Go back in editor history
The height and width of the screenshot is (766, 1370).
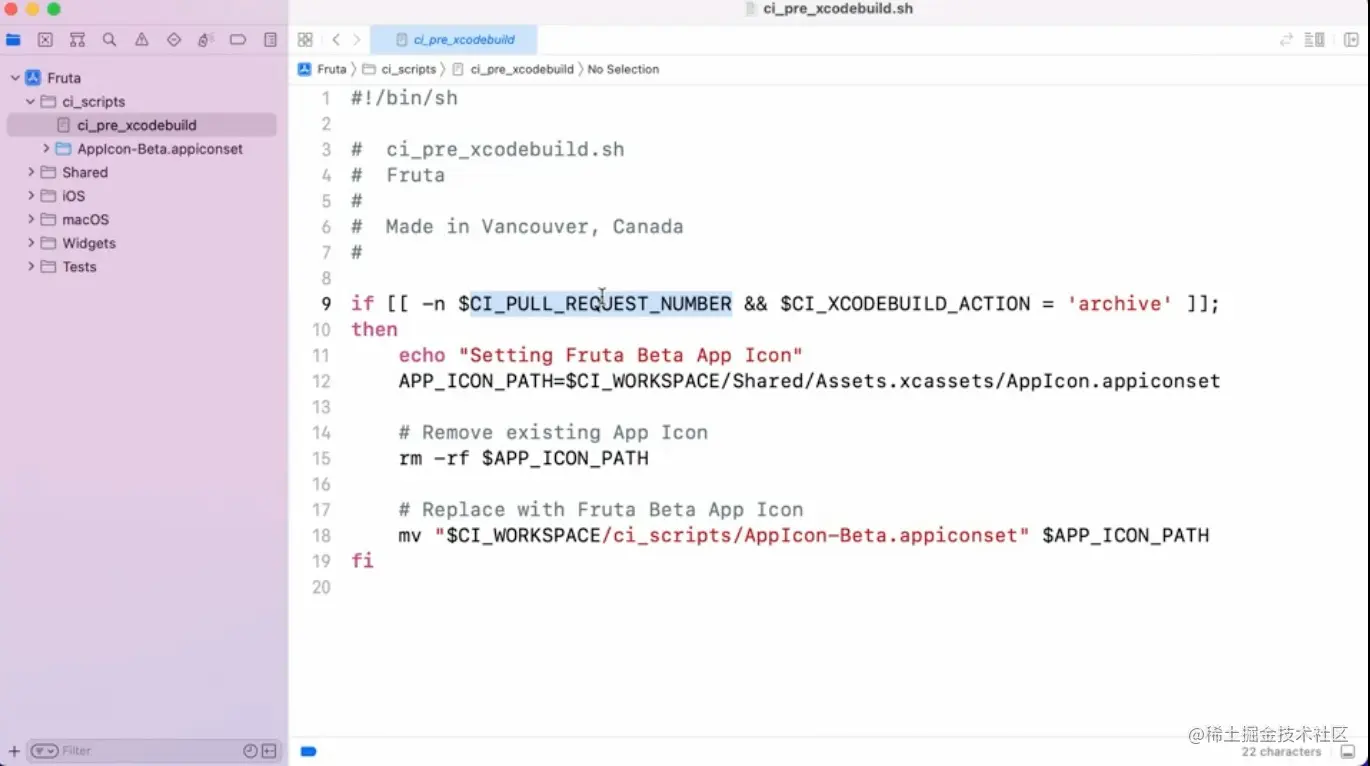tap(336, 40)
